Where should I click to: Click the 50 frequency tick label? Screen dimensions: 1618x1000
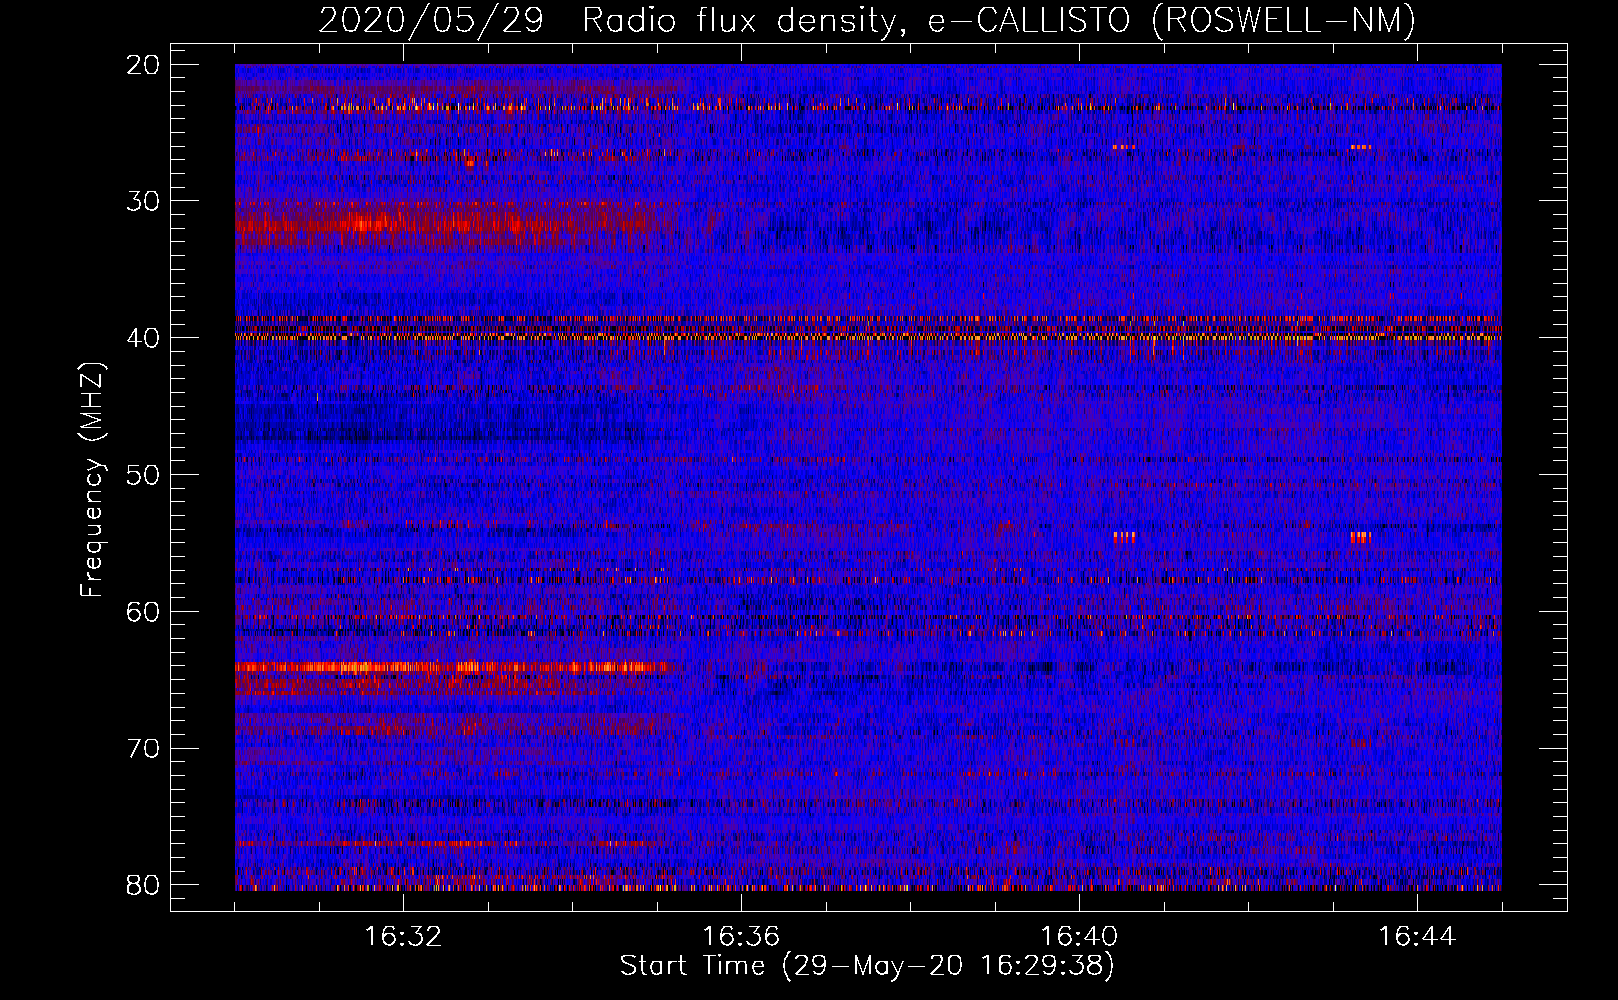pyautogui.click(x=143, y=475)
